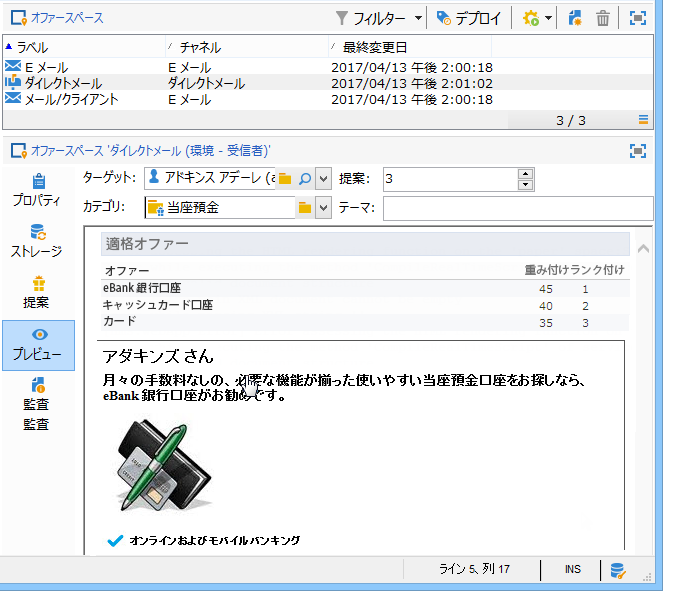
Task: Select the ダイレクトメール list row
Action: (x=328, y=83)
